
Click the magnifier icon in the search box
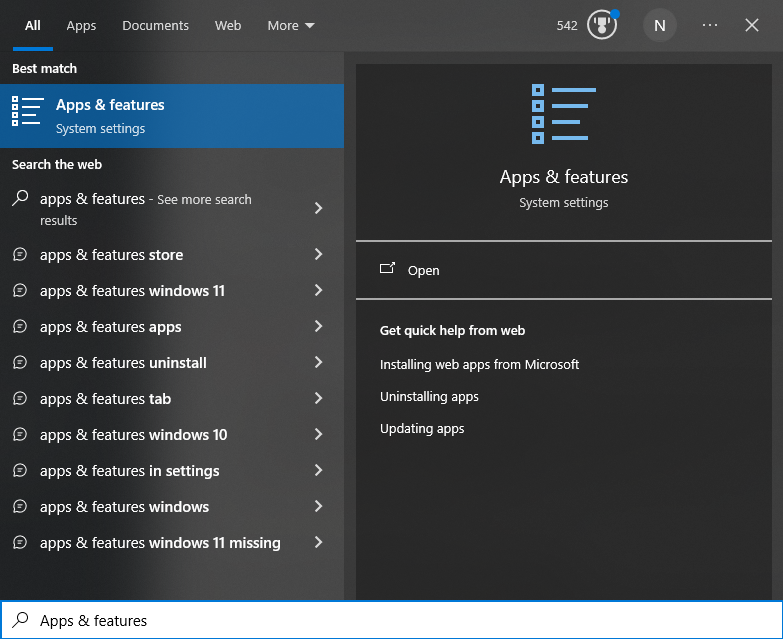20,620
